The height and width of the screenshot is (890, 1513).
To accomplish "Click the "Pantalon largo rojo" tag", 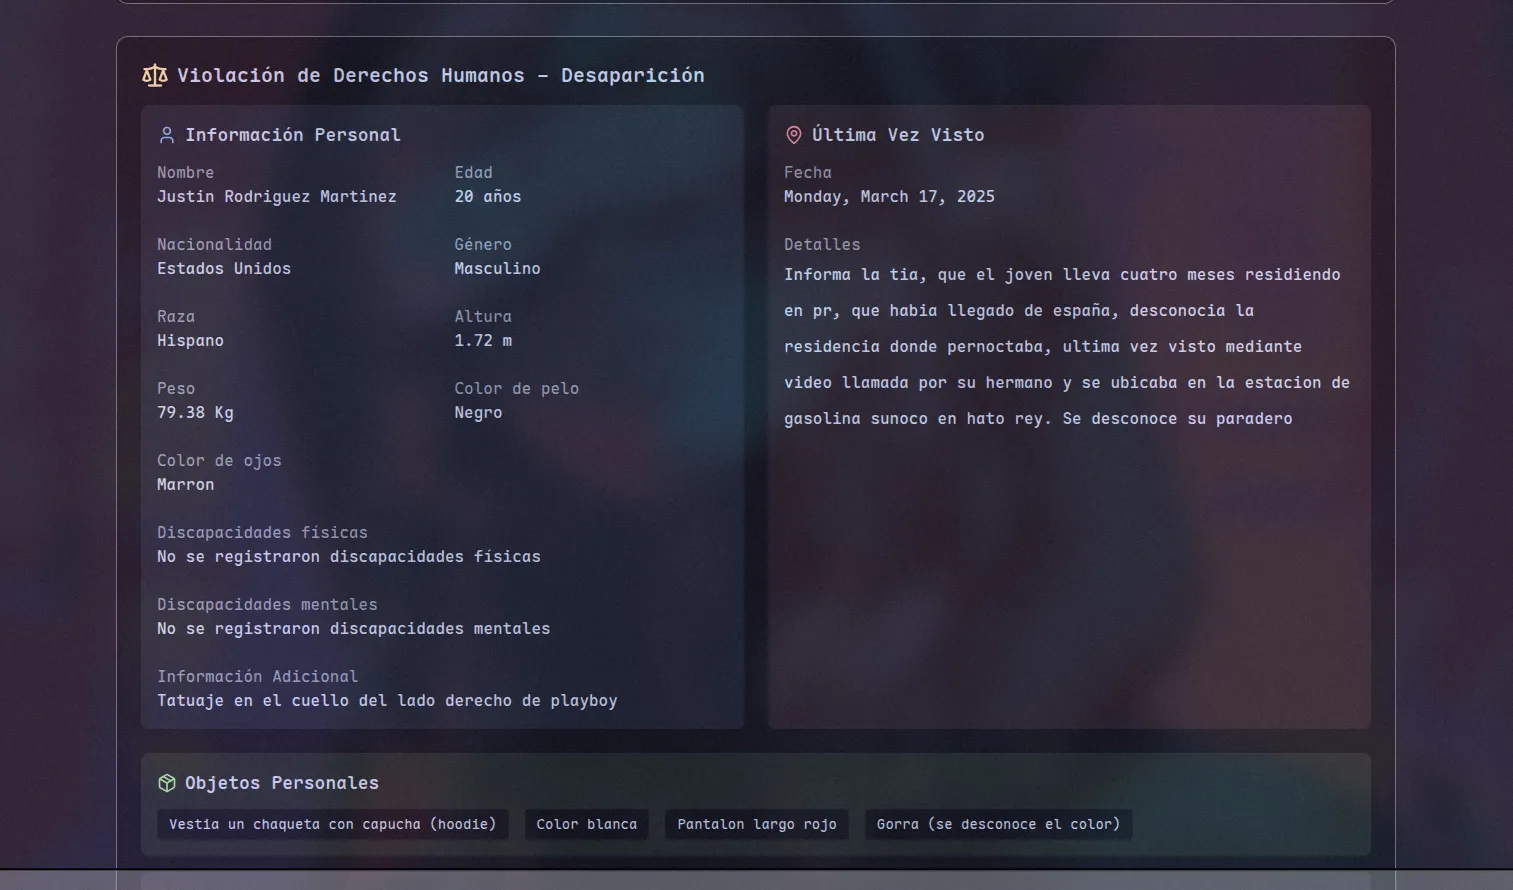I will point(756,824).
